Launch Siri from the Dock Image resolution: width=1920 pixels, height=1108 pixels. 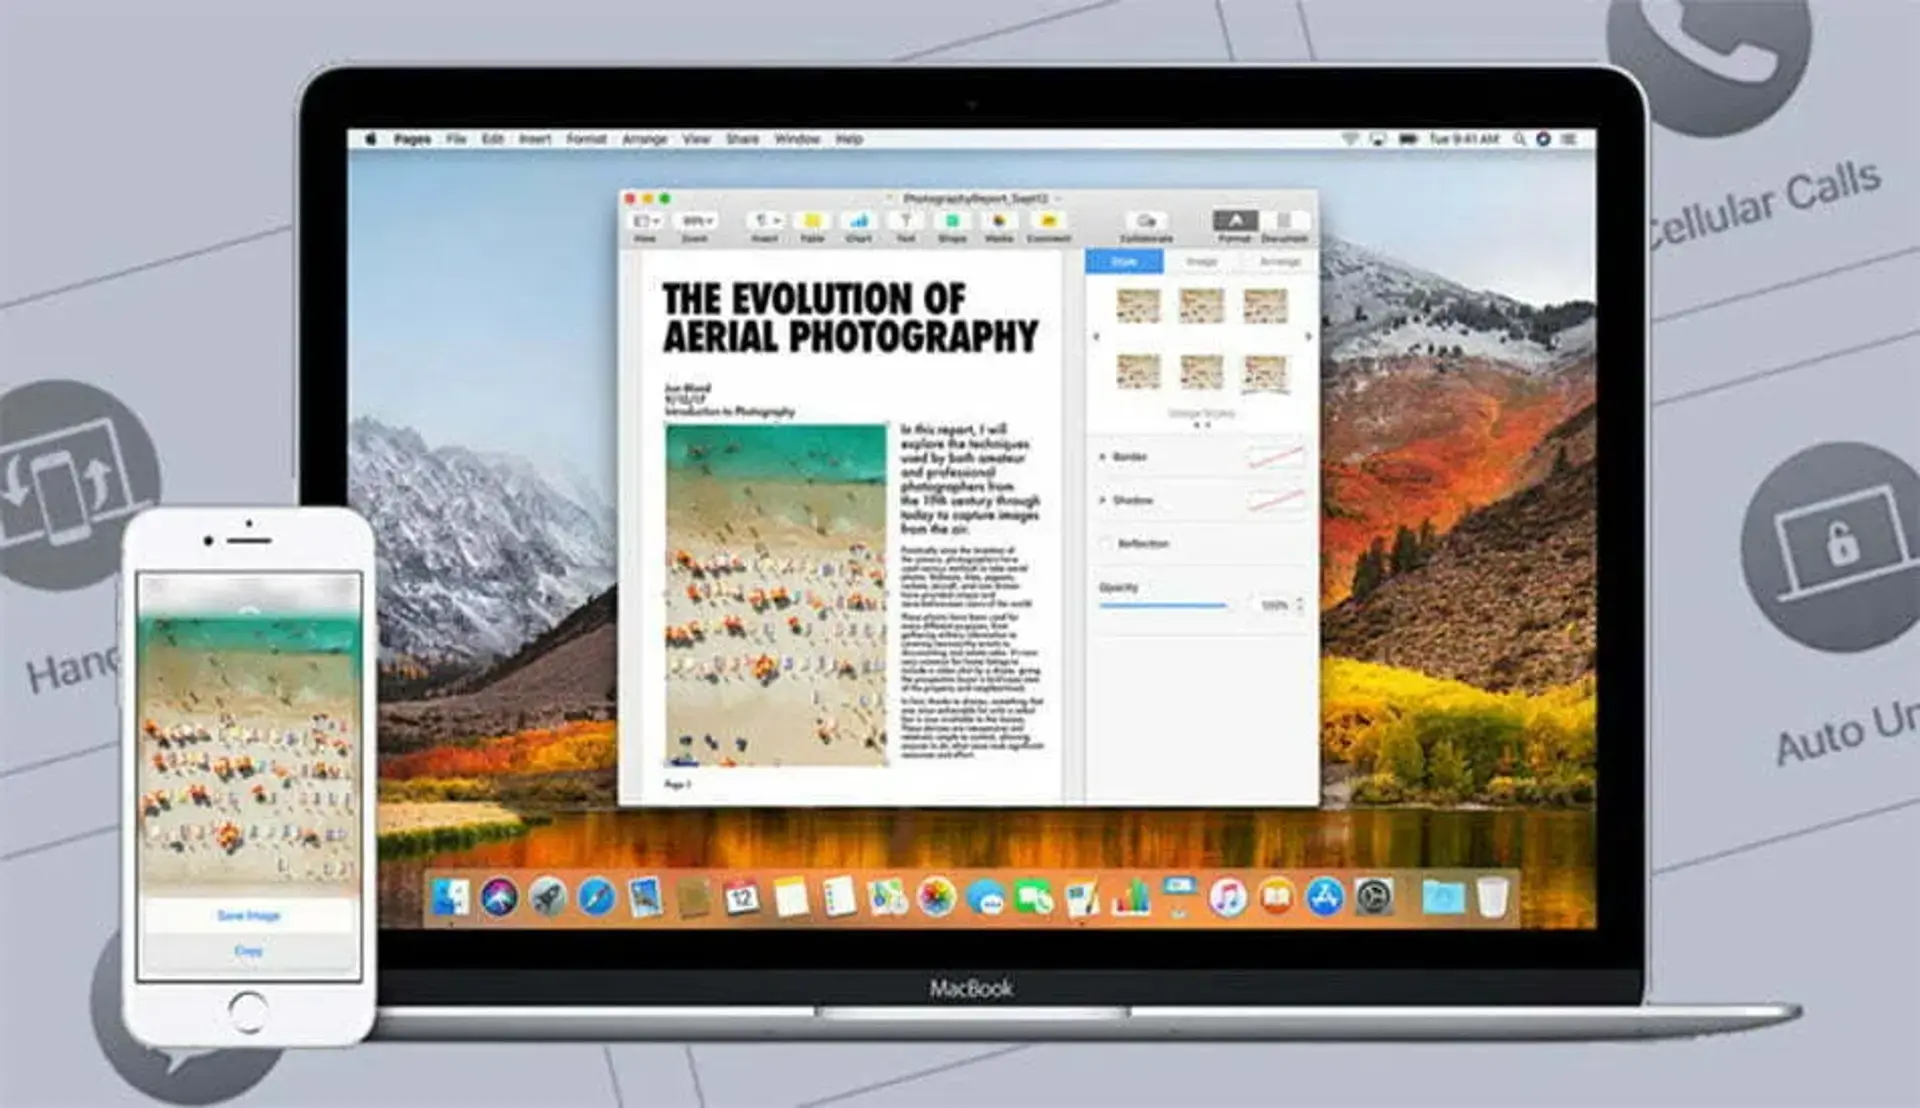pos(499,897)
